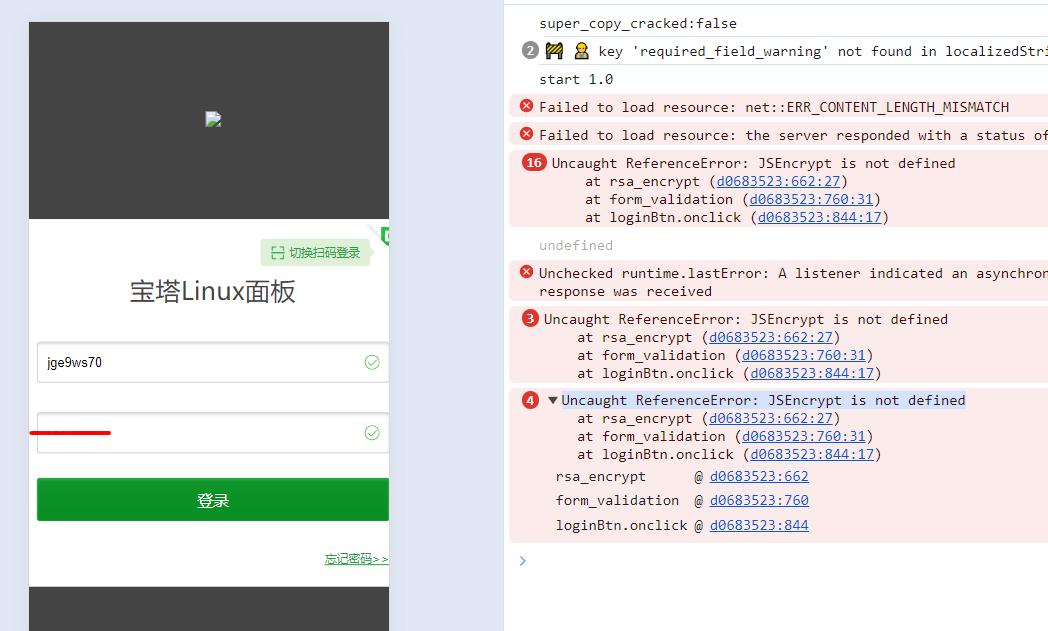Select the 'loginBtn.onclick @' stack trace entry
This screenshot has width=1048, height=631.
pos(630,525)
